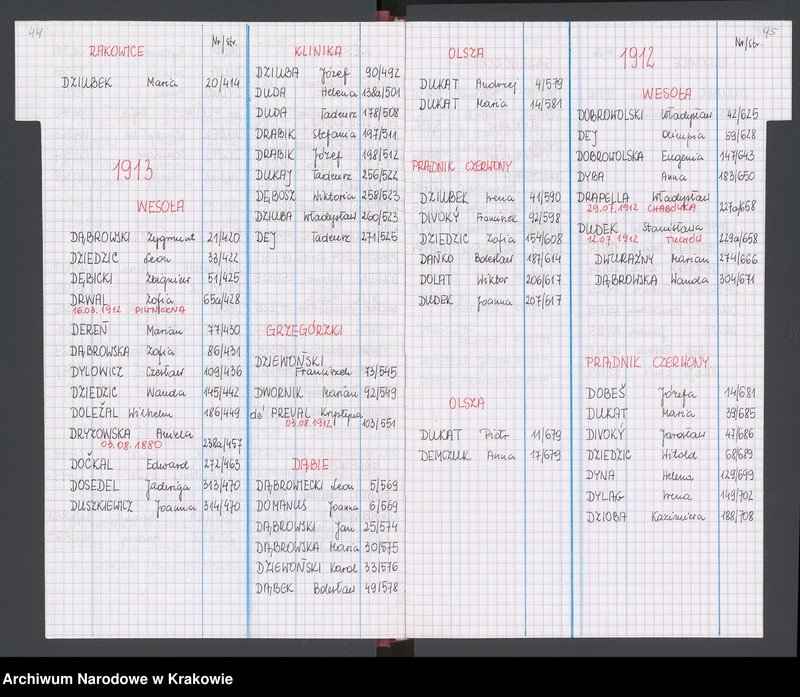Click the DRWAL Zofia entry
Screen dimensions: 800x697
click(x=155, y=299)
